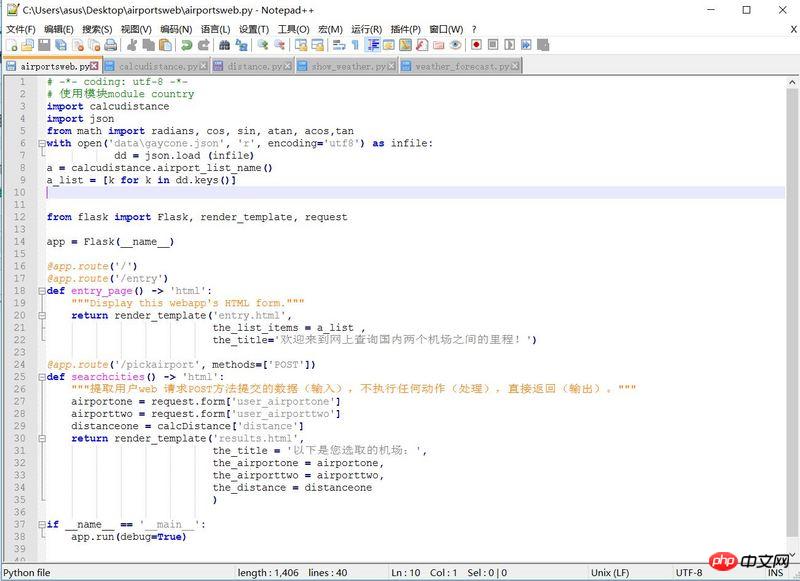Click the Zoom In toolbar icon

[x=263, y=45]
